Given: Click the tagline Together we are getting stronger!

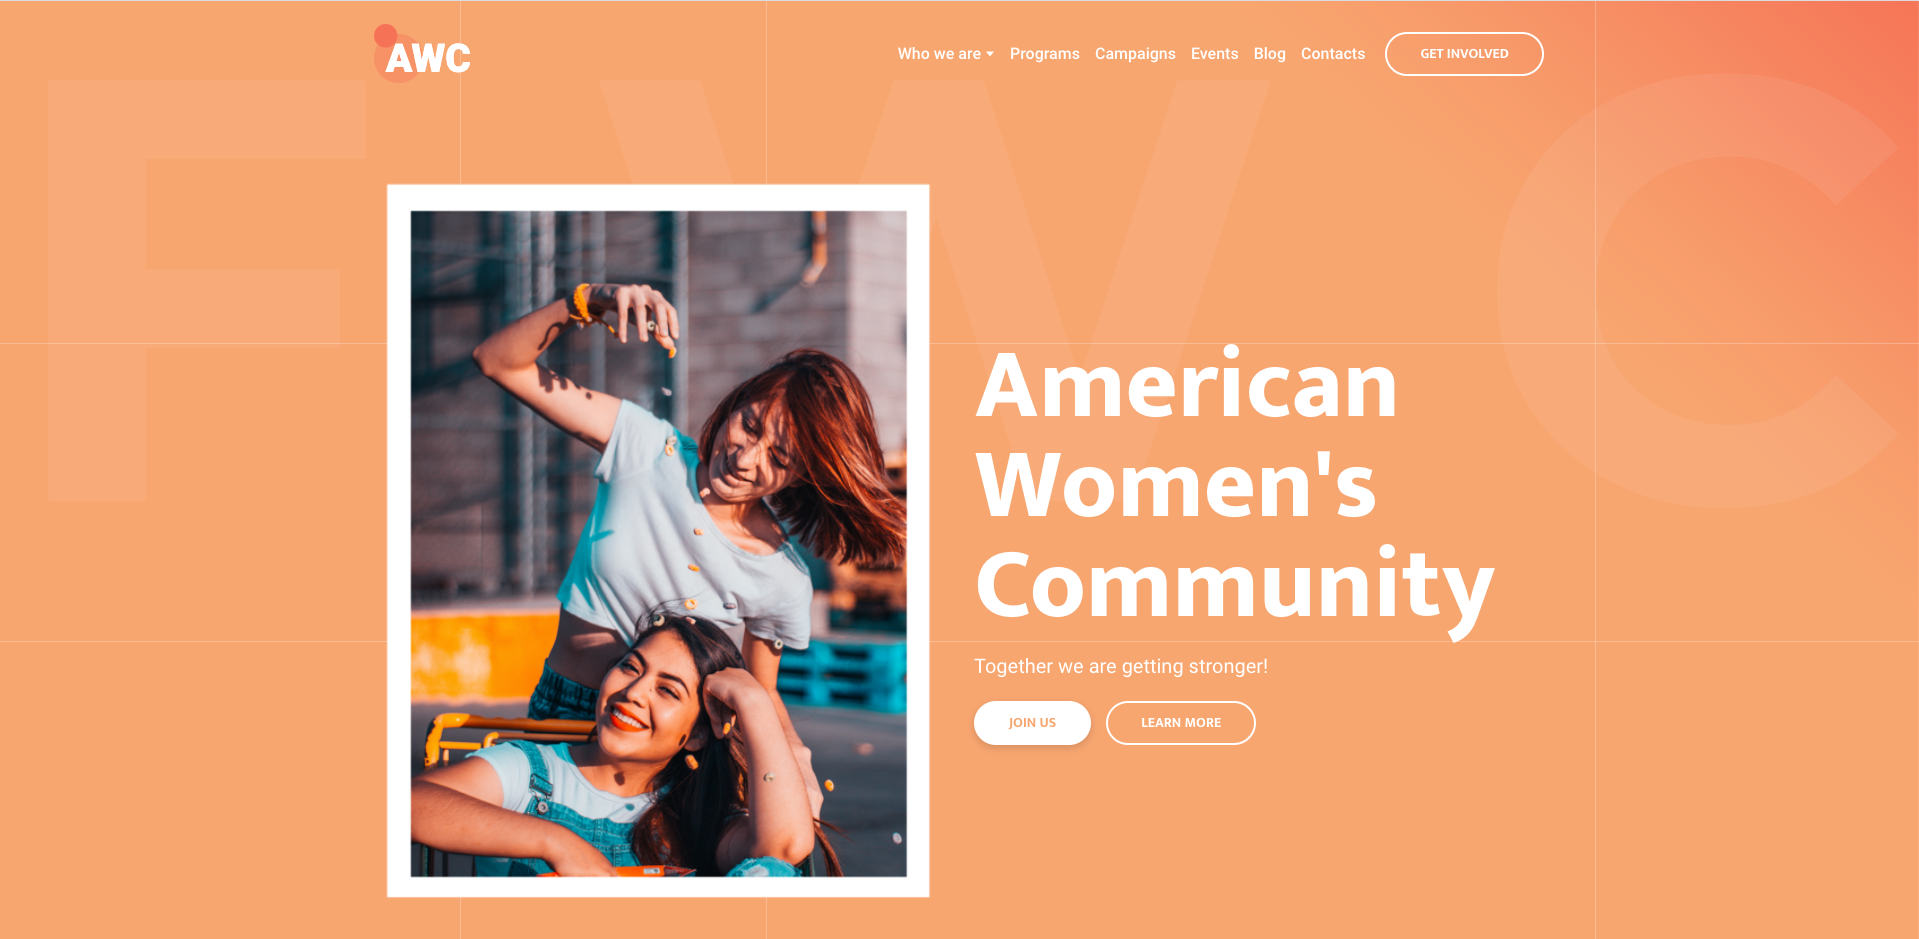Looking at the screenshot, I should [1120, 667].
